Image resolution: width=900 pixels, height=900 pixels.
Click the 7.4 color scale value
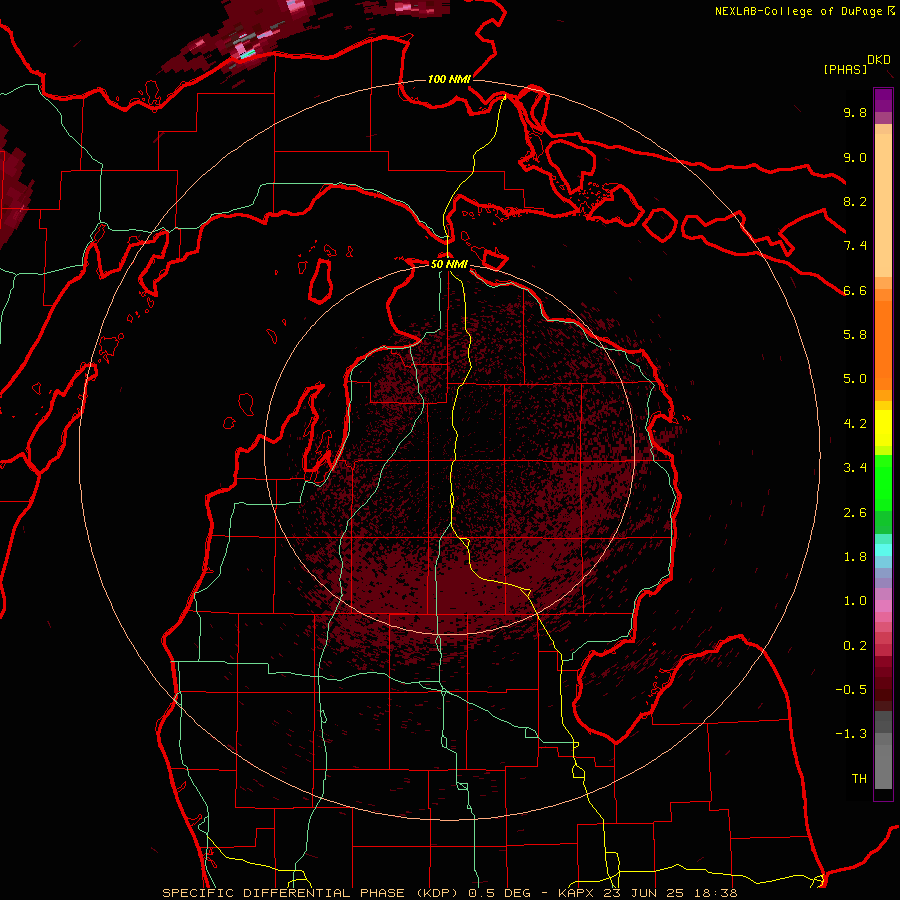(855, 246)
